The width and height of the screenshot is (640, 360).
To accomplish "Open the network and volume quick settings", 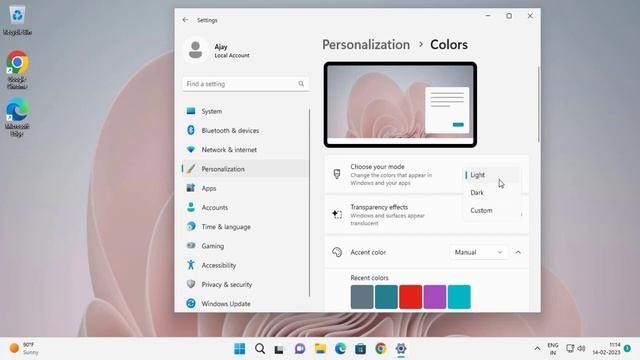I will pos(576,349).
